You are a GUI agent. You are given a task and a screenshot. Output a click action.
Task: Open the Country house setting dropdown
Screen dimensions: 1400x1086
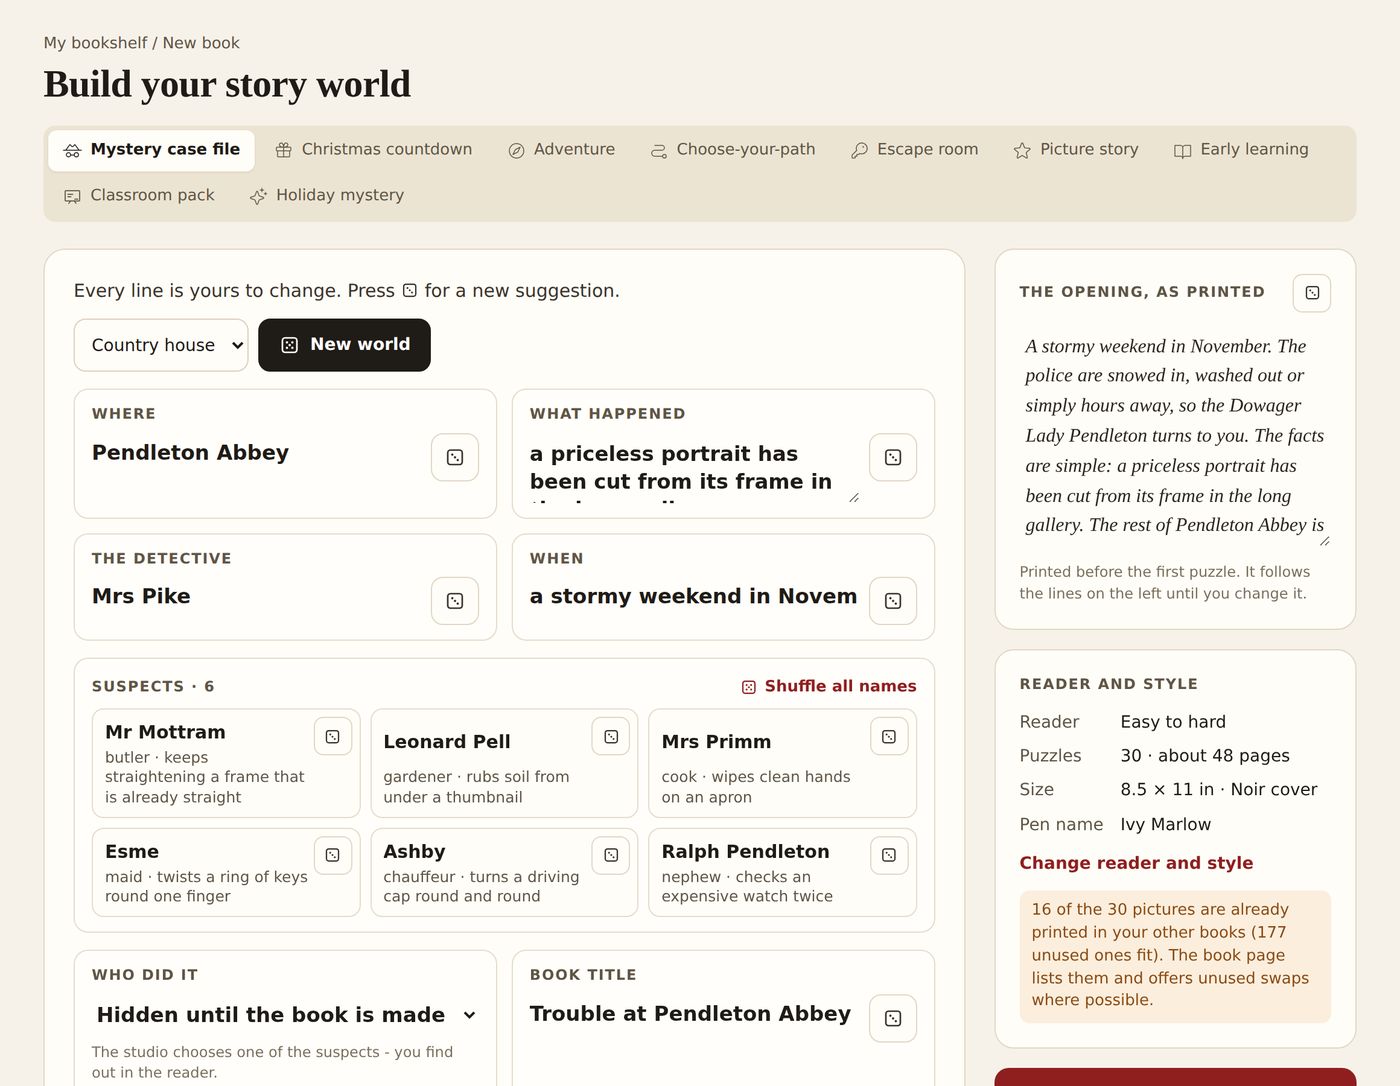coord(161,345)
